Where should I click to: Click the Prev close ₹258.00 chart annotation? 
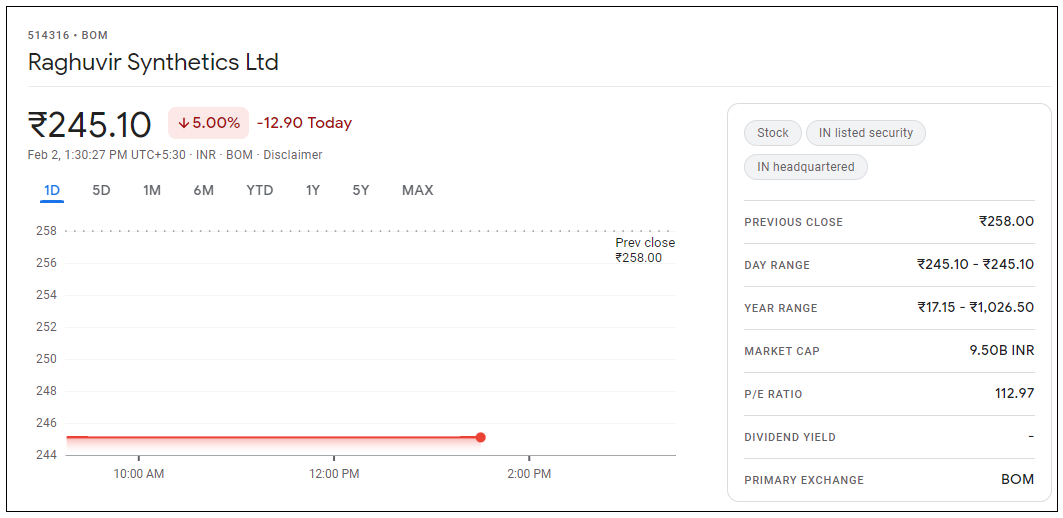point(645,250)
